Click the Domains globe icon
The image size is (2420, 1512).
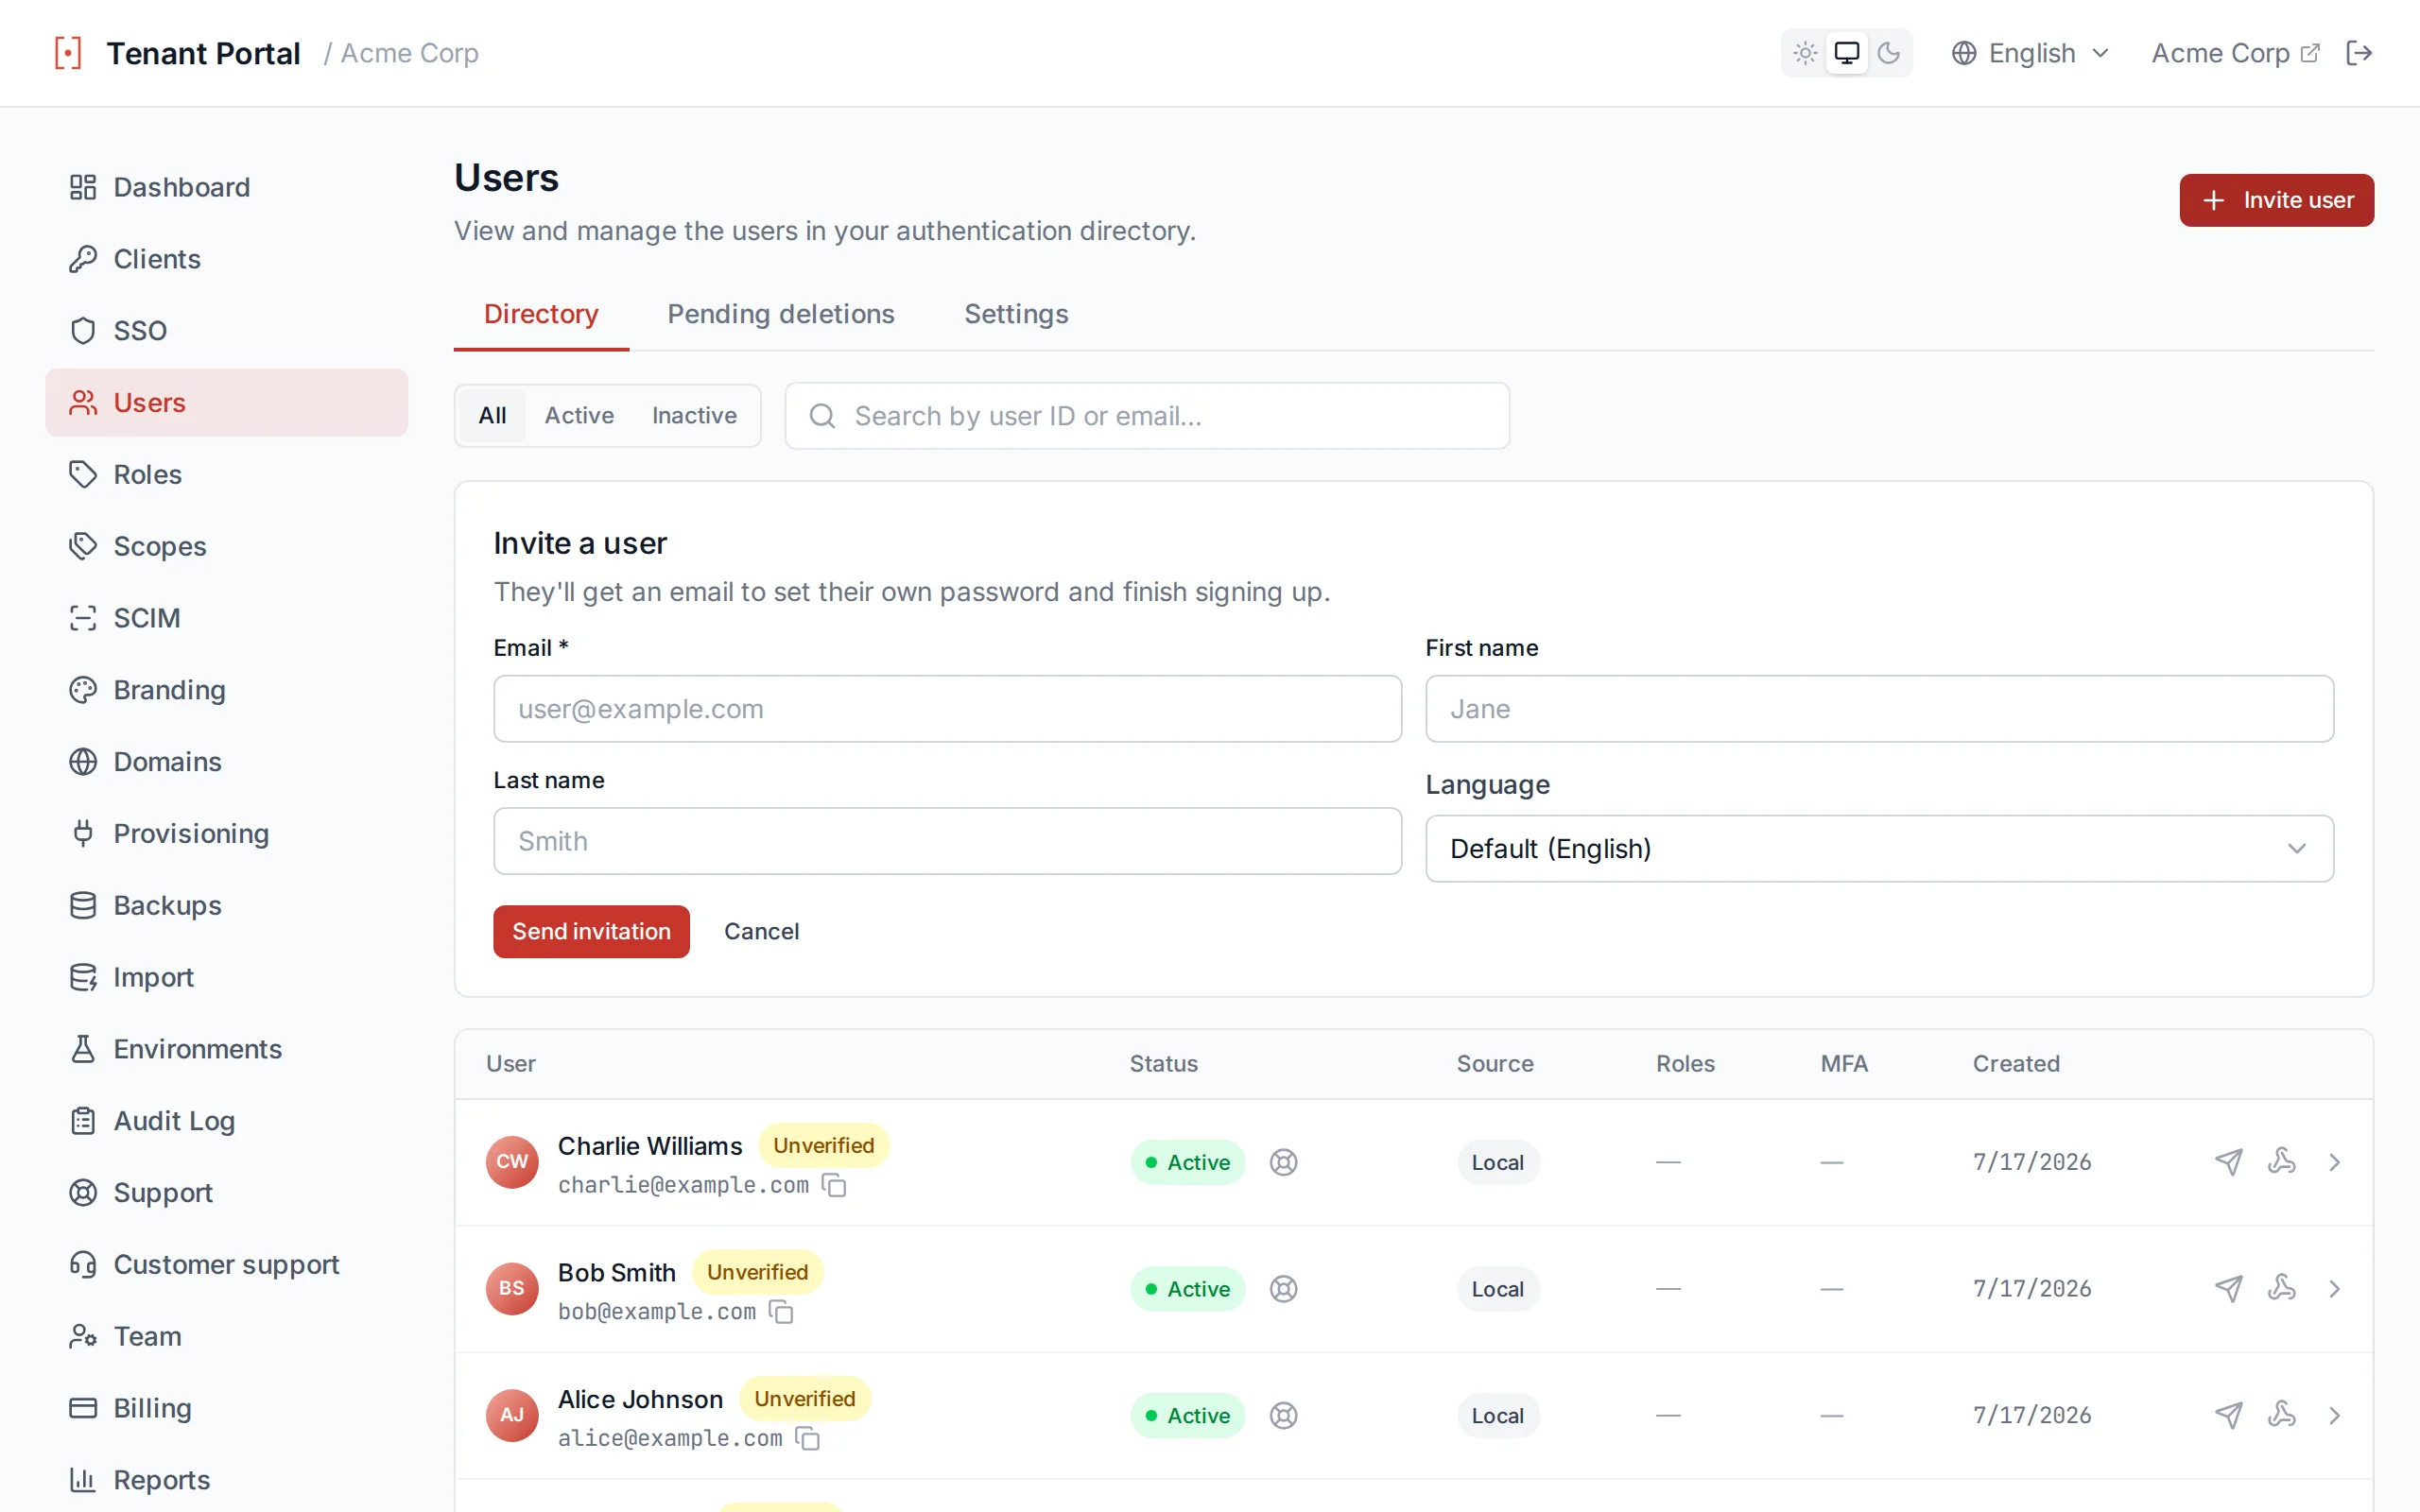(83, 762)
